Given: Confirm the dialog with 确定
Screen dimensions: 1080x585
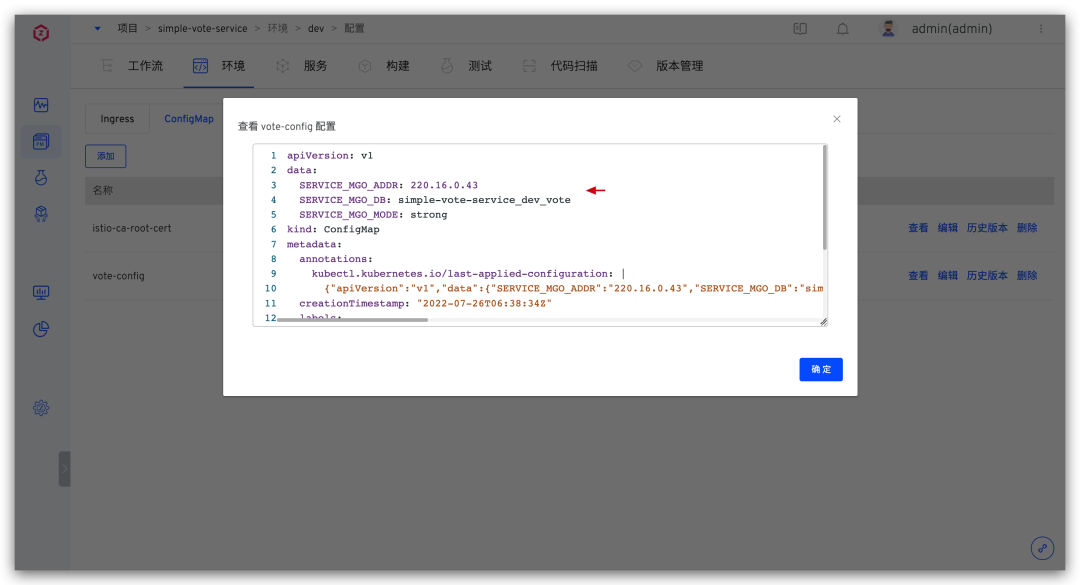Looking at the screenshot, I should click(820, 369).
